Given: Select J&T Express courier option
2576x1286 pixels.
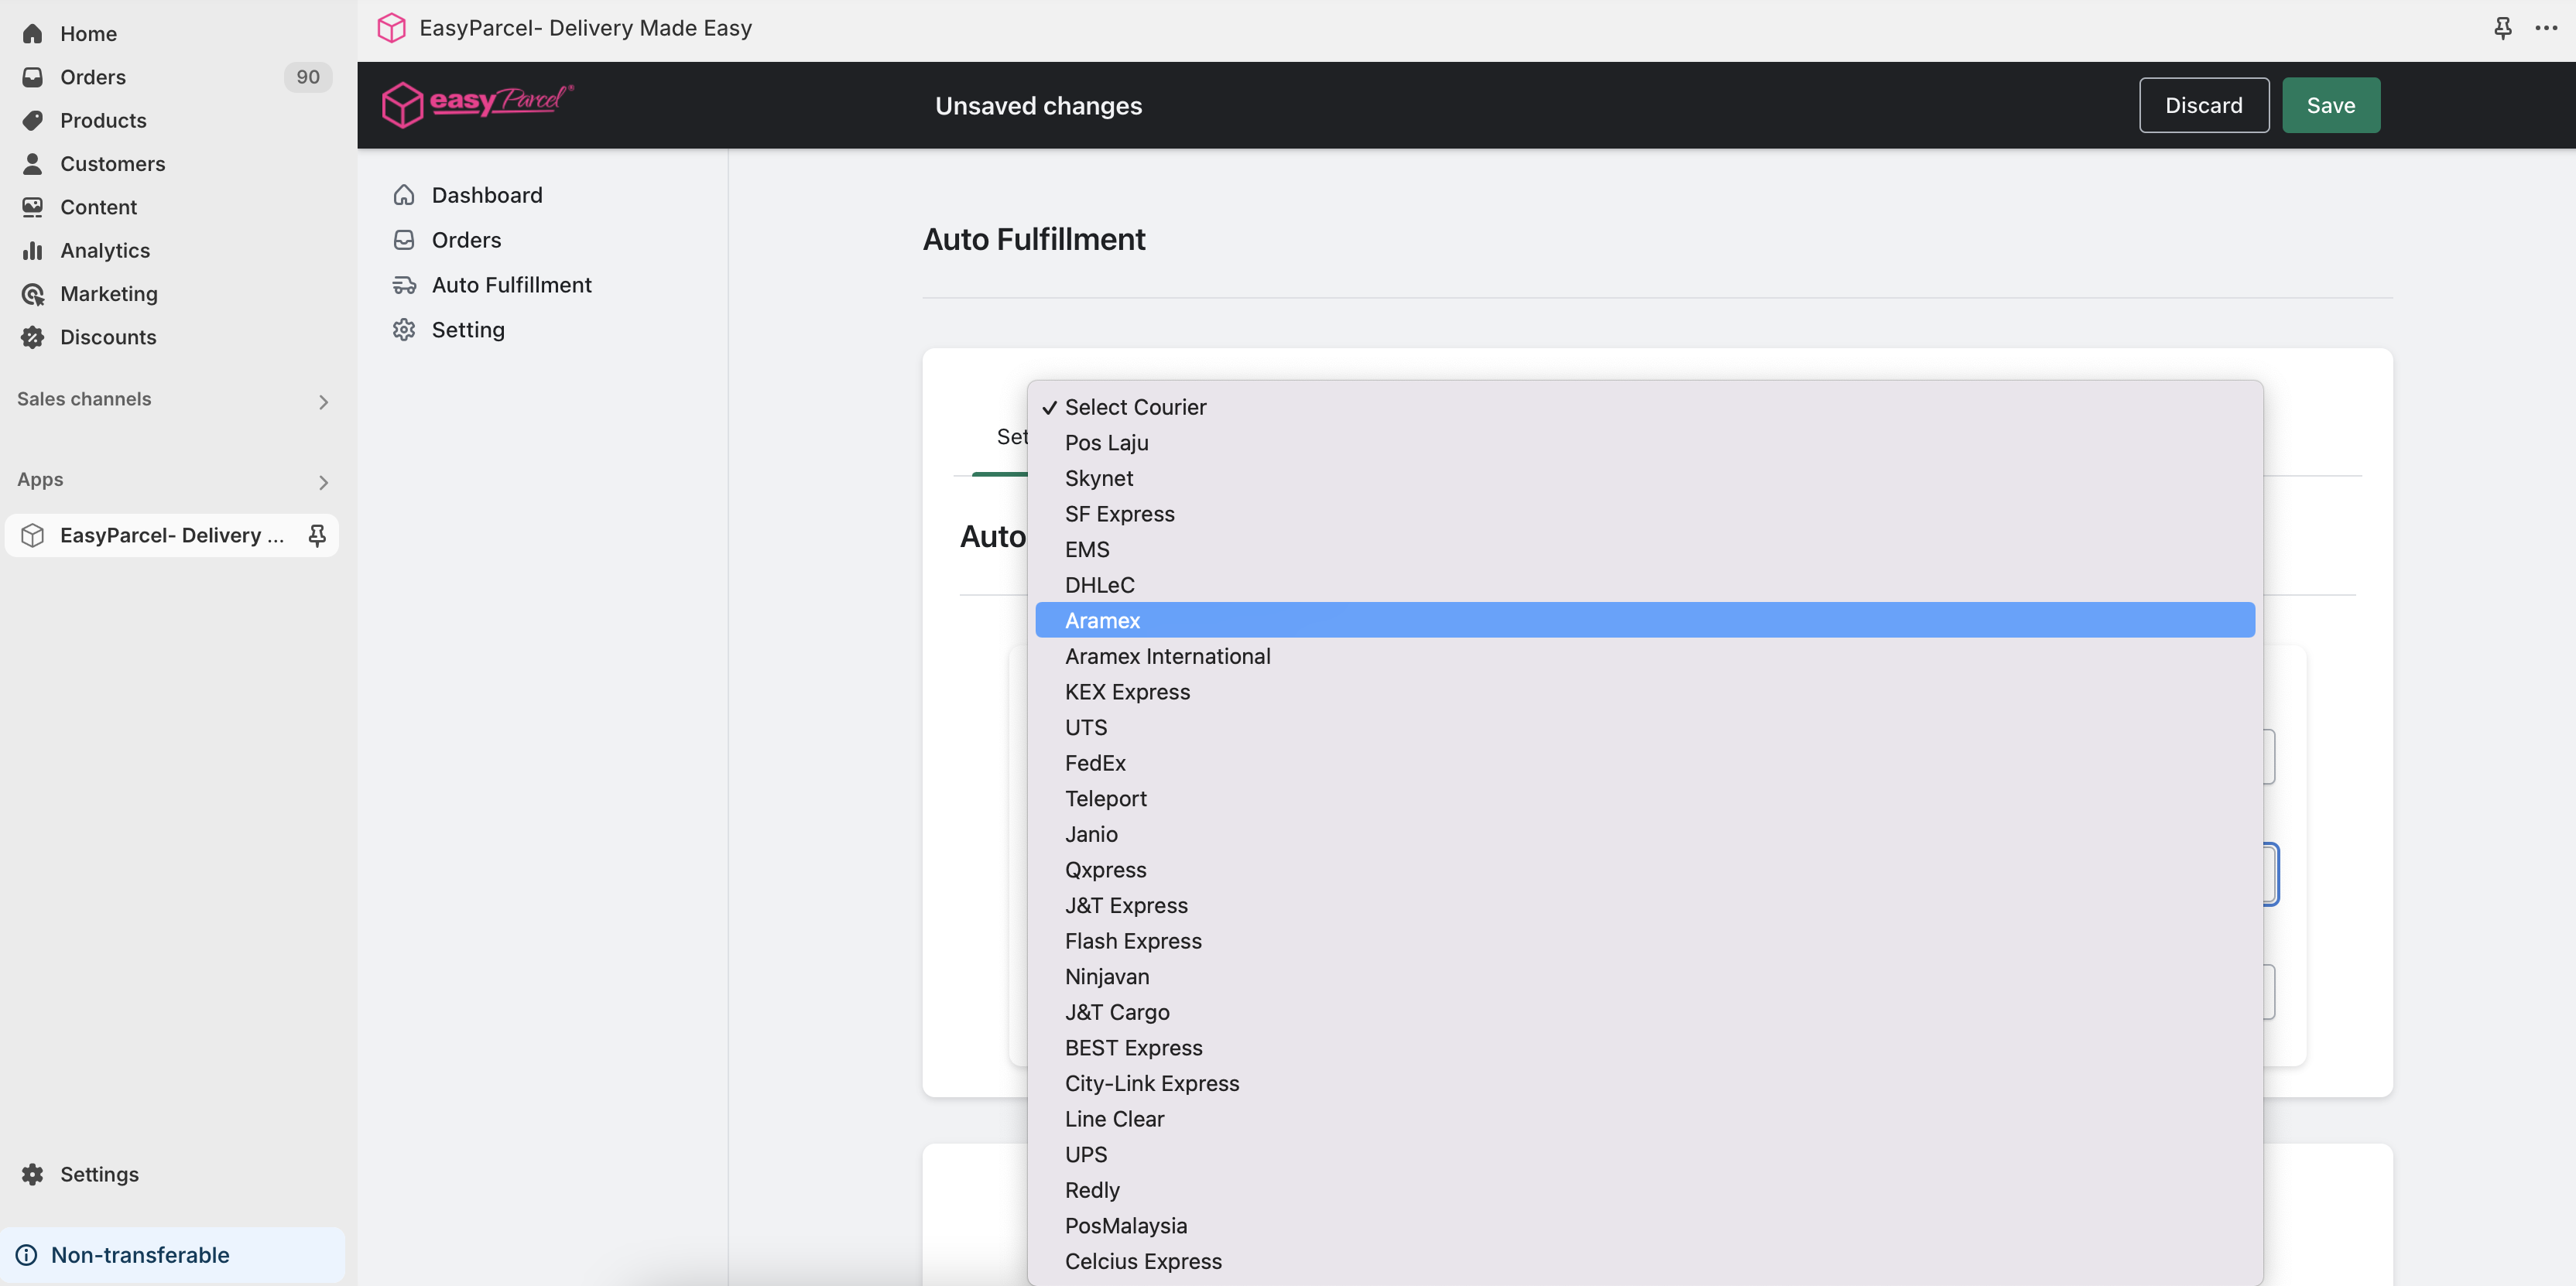Looking at the screenshot, I should pos(1126,905).
